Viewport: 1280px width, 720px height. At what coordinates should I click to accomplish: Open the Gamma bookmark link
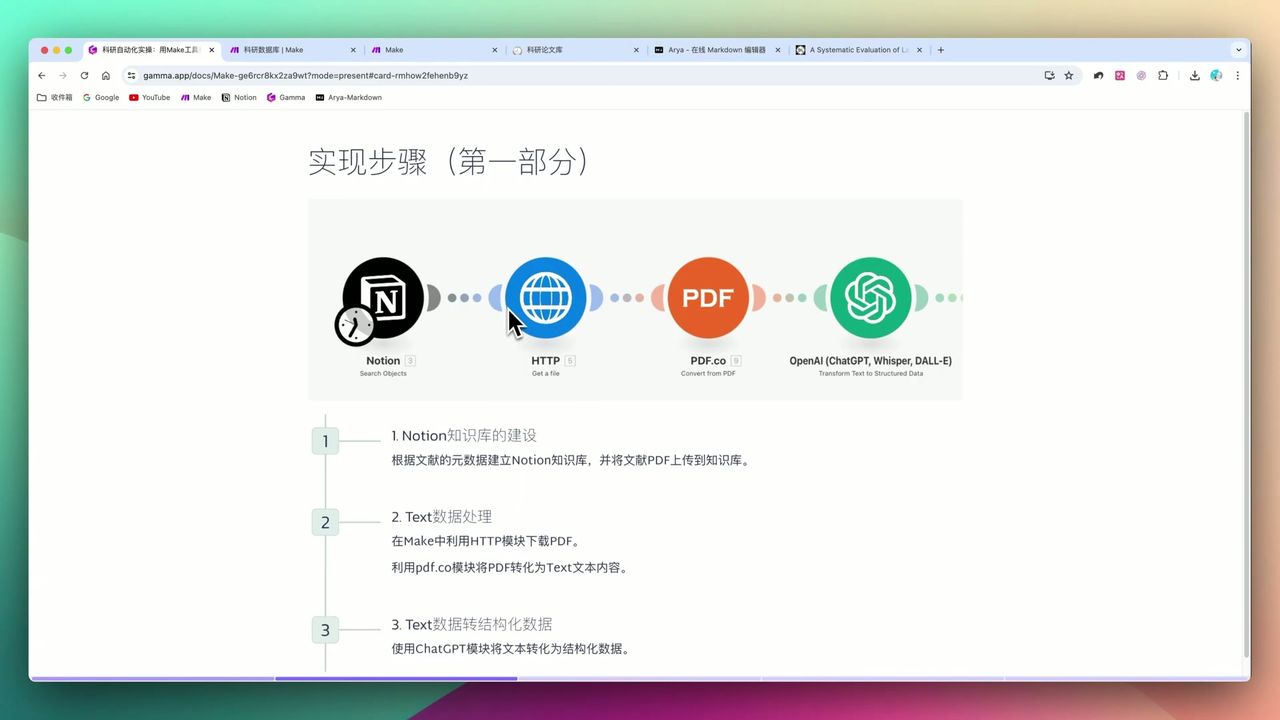point(285,97)
